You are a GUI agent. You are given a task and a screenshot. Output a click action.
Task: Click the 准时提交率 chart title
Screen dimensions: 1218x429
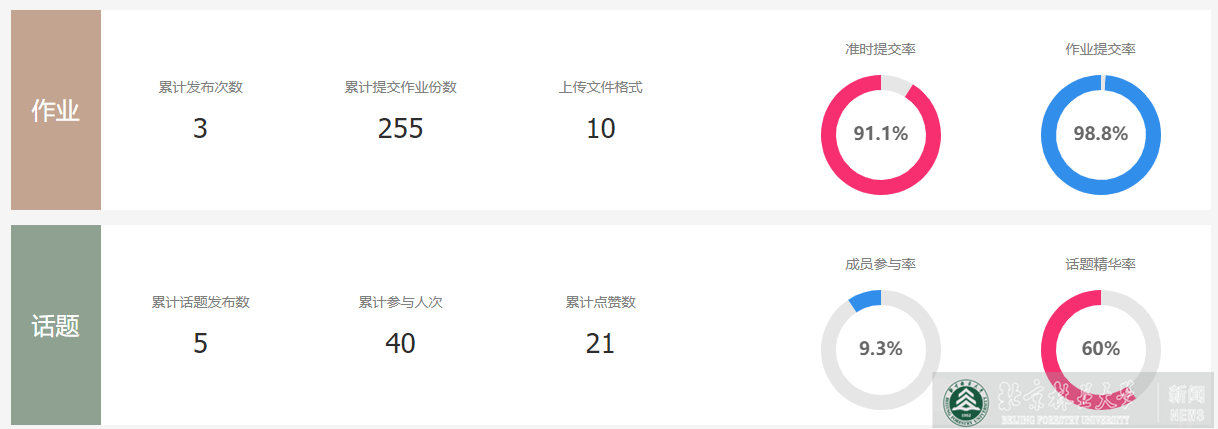click(x=880, y=49)
